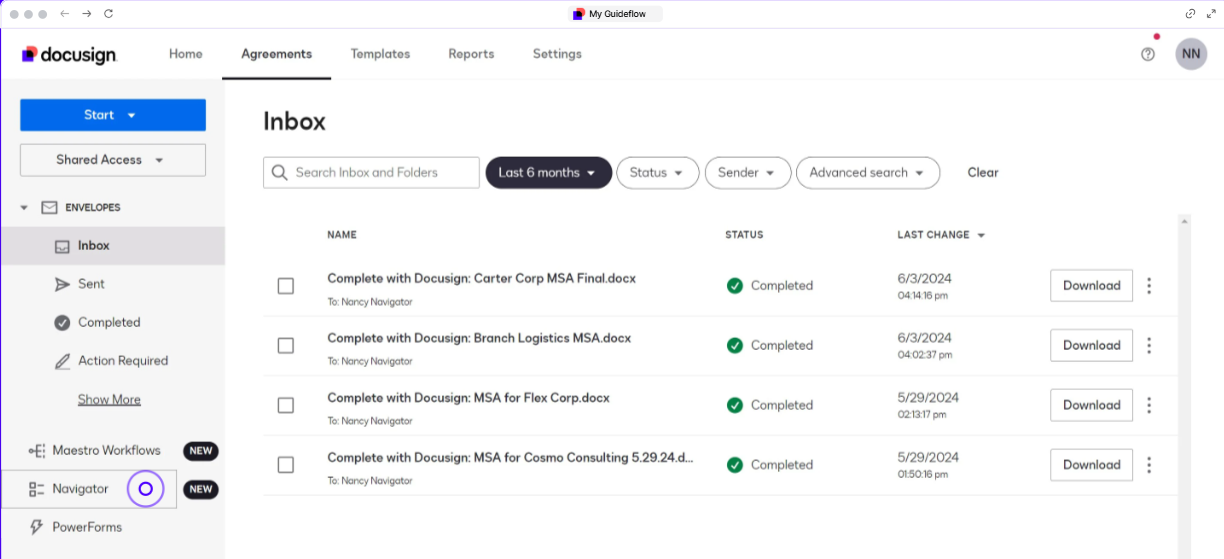Click the Action Required pen icon
Screen dimensions: 1224x559
[62, 361]
